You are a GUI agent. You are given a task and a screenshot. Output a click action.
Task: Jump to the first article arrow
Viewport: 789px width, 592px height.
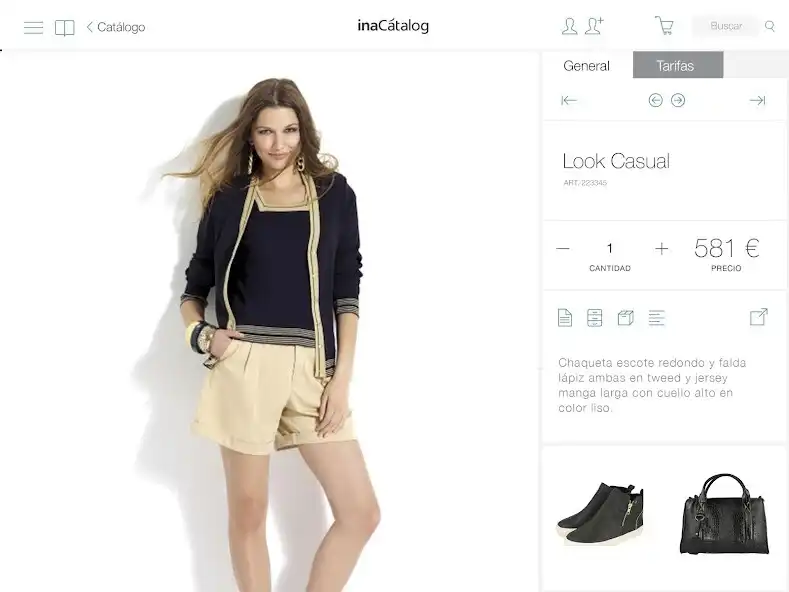click(x=569, y=101)
